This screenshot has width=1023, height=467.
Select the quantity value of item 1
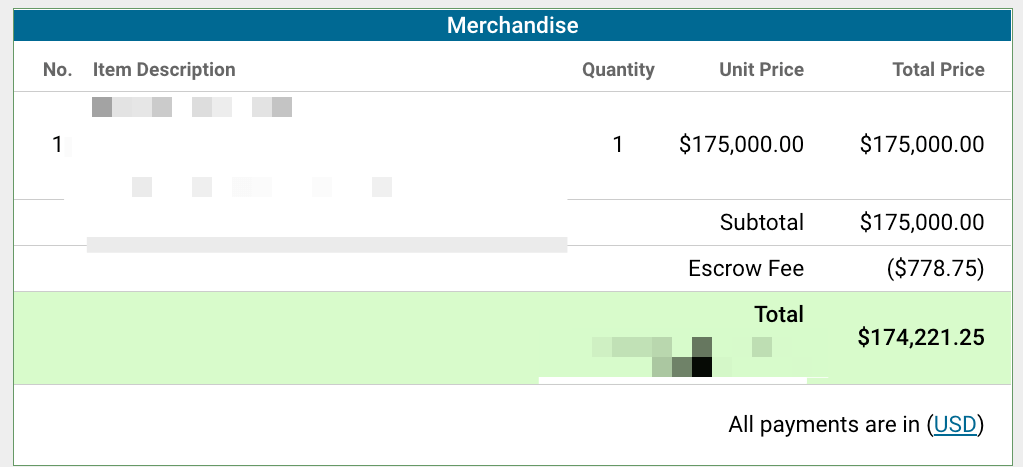point(618,145)
